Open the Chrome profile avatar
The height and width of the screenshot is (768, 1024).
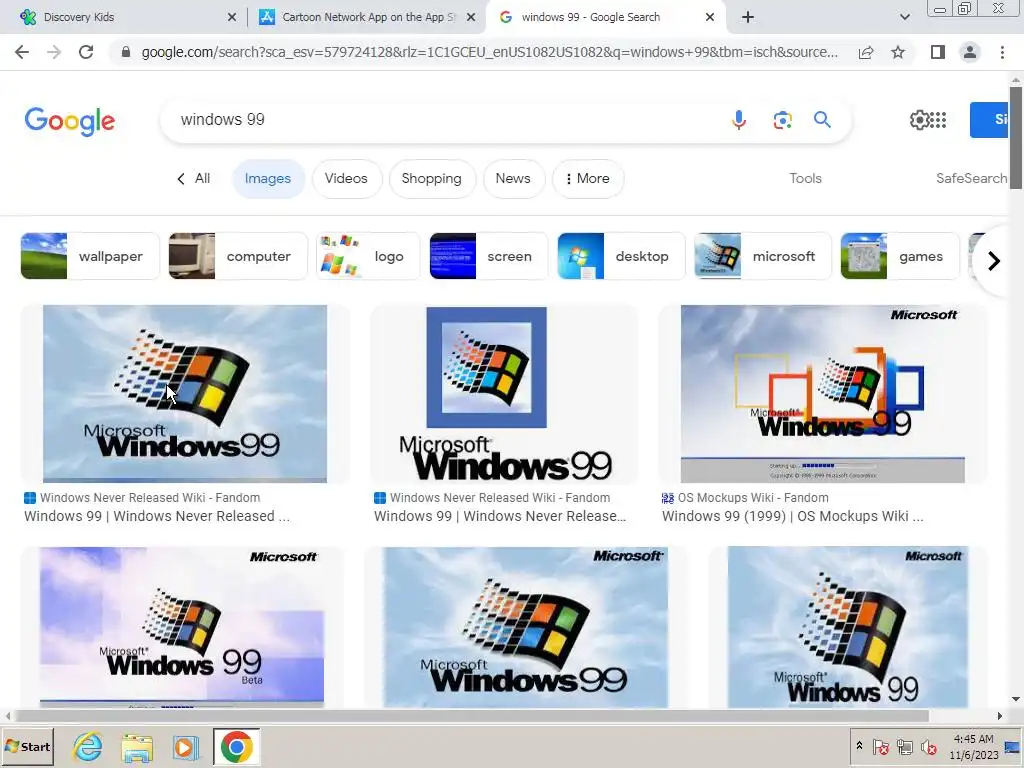coord(970,52)
